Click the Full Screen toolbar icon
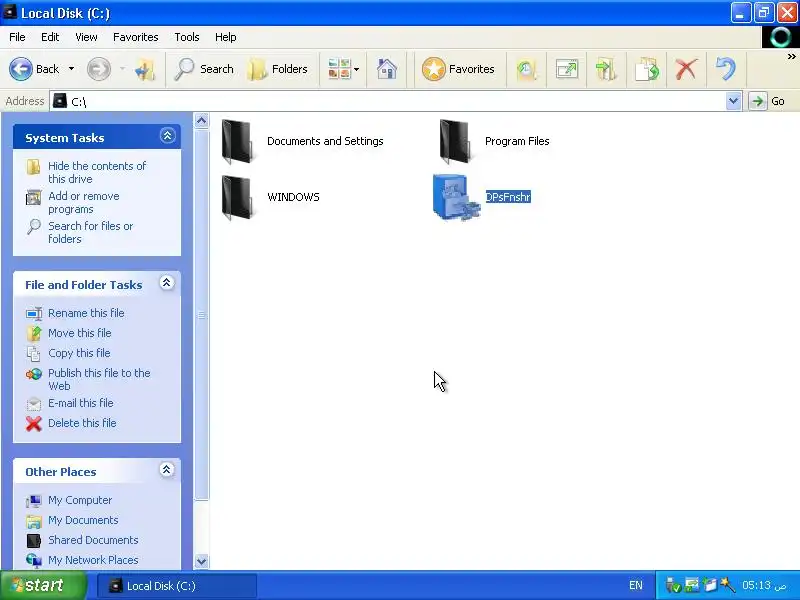This screenshot has width=800, height=600. click(566, 69)
